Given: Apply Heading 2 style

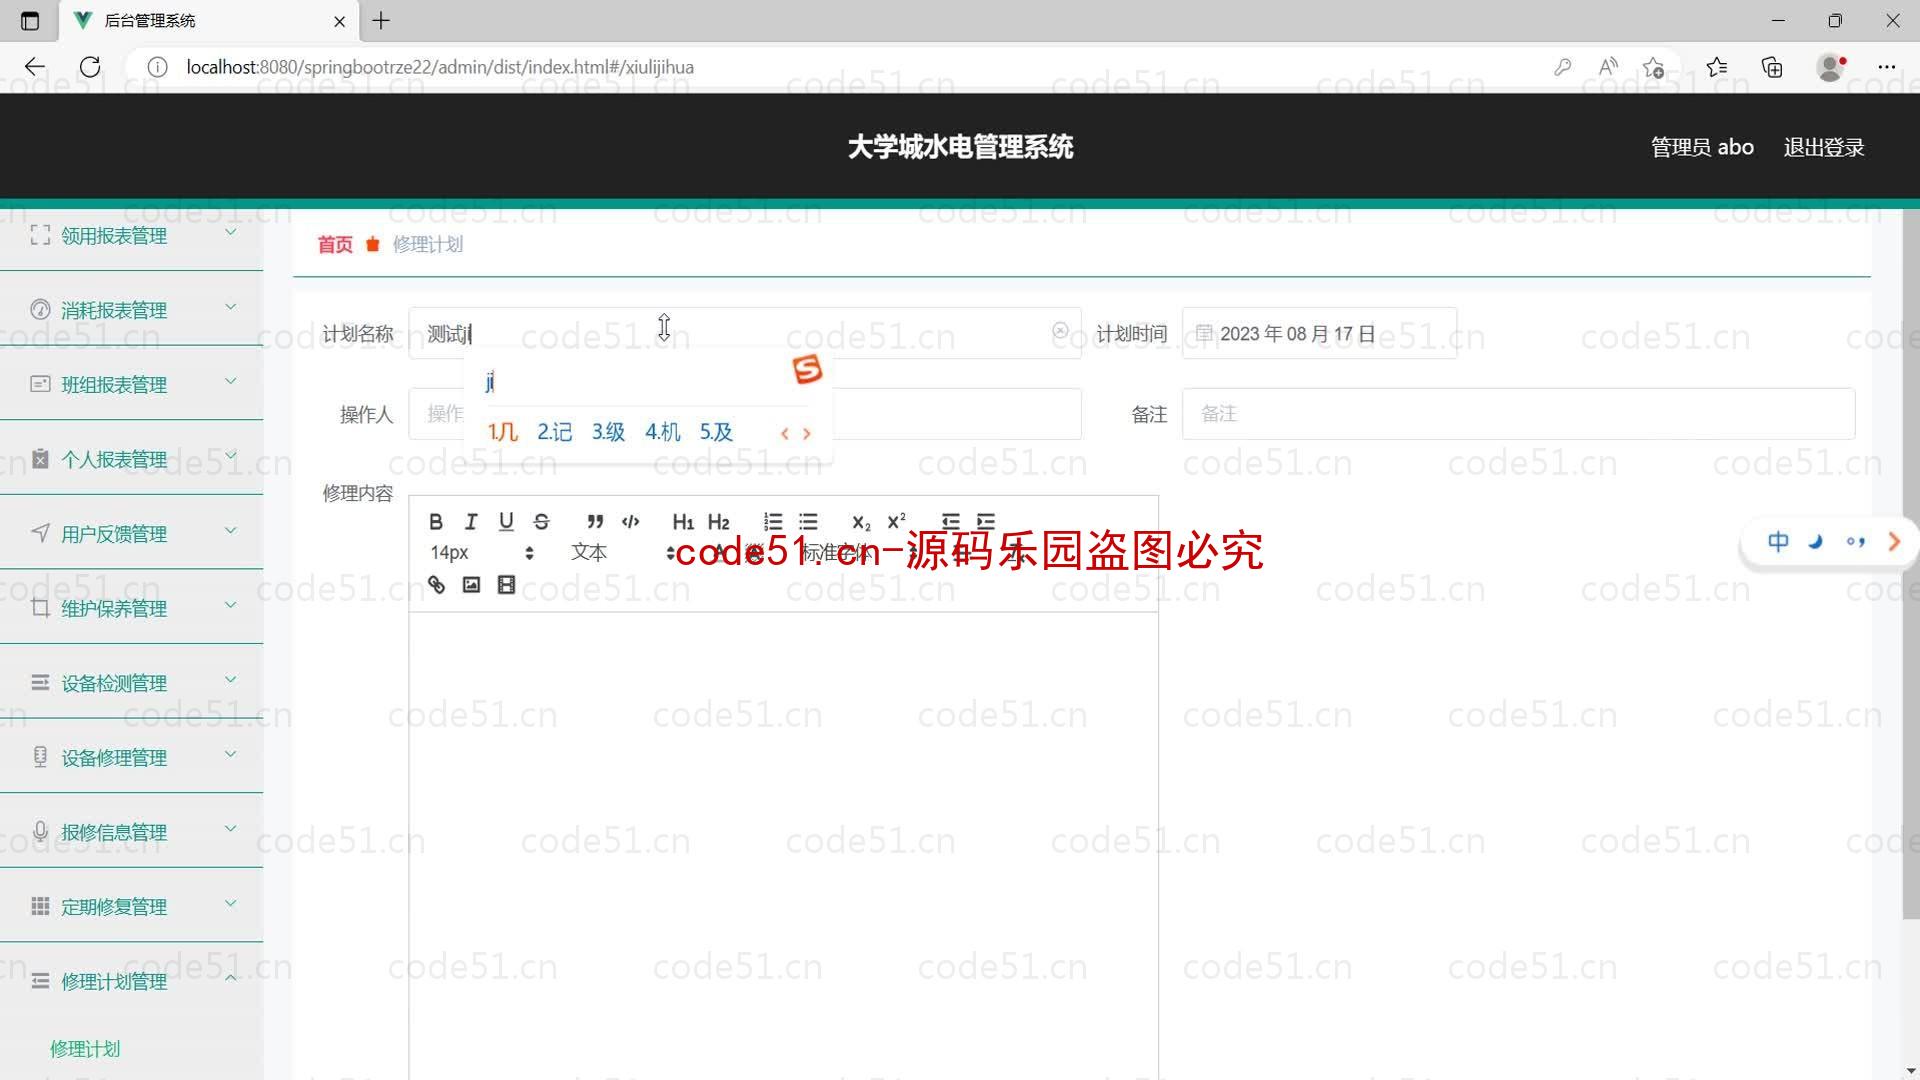Looking at the screenshot, I should coord(718,521).
